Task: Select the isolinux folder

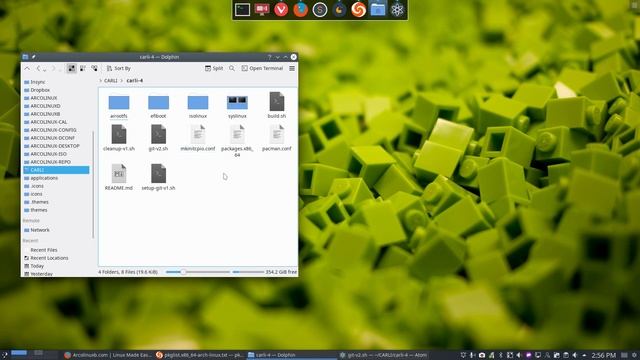Action: click(198, 106)
